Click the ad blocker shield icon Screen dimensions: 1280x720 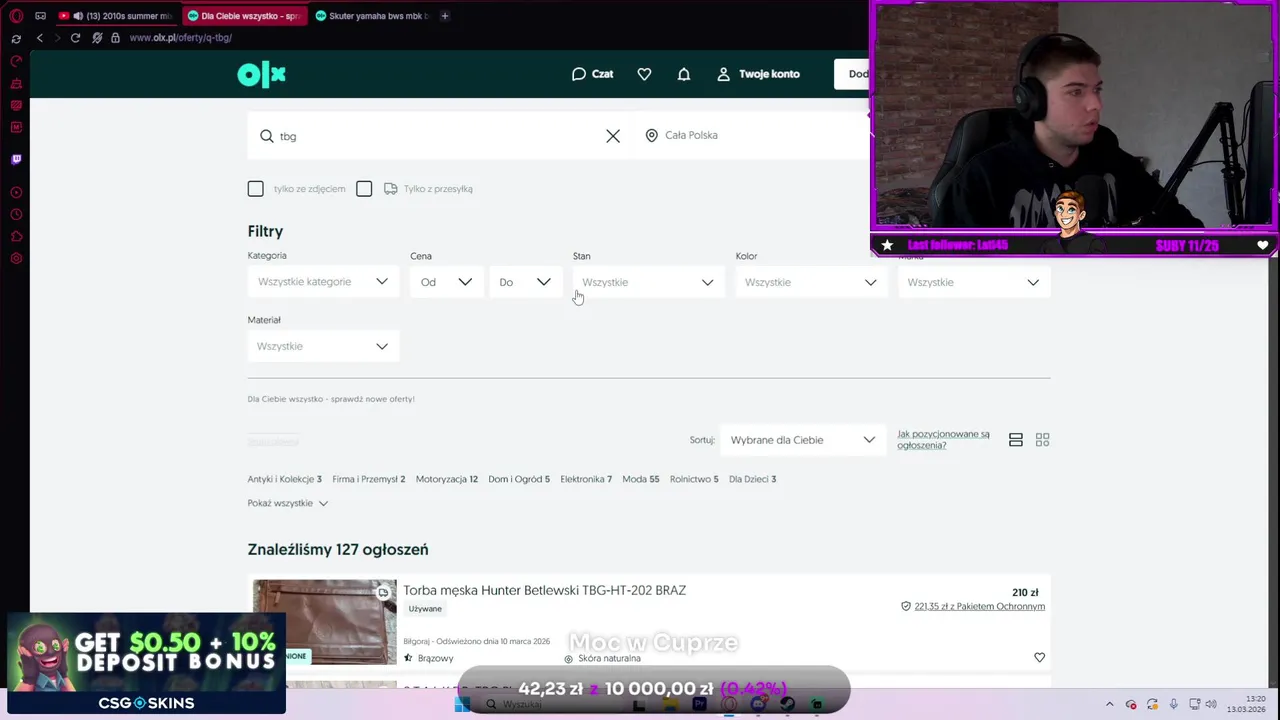97,38
